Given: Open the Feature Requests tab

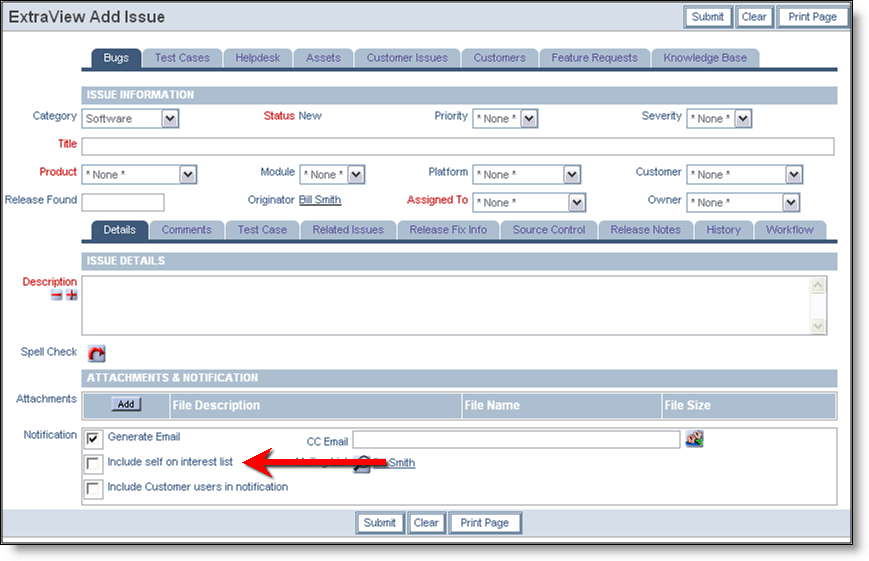Looking at the screenshot, I should (x=594, y=58).
